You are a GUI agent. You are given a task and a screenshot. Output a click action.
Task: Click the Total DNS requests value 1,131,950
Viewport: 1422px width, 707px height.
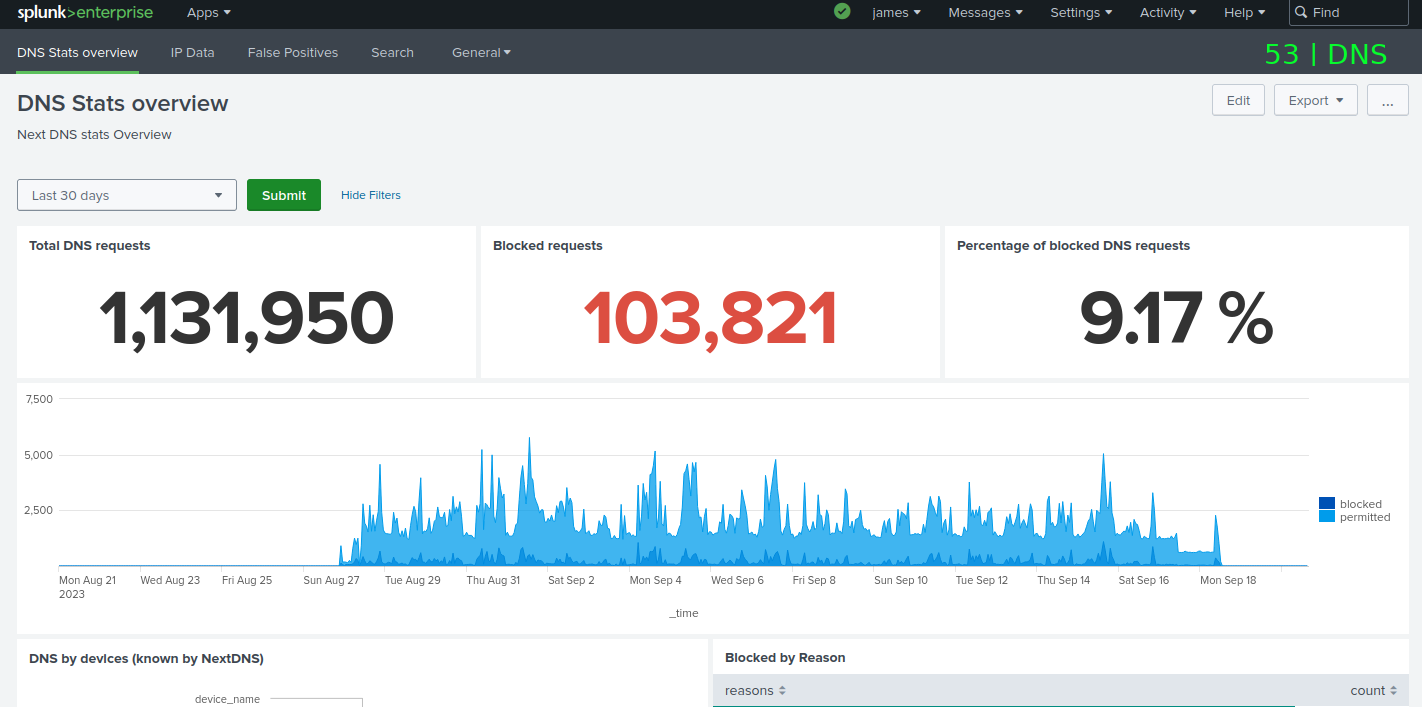(246, 320)
